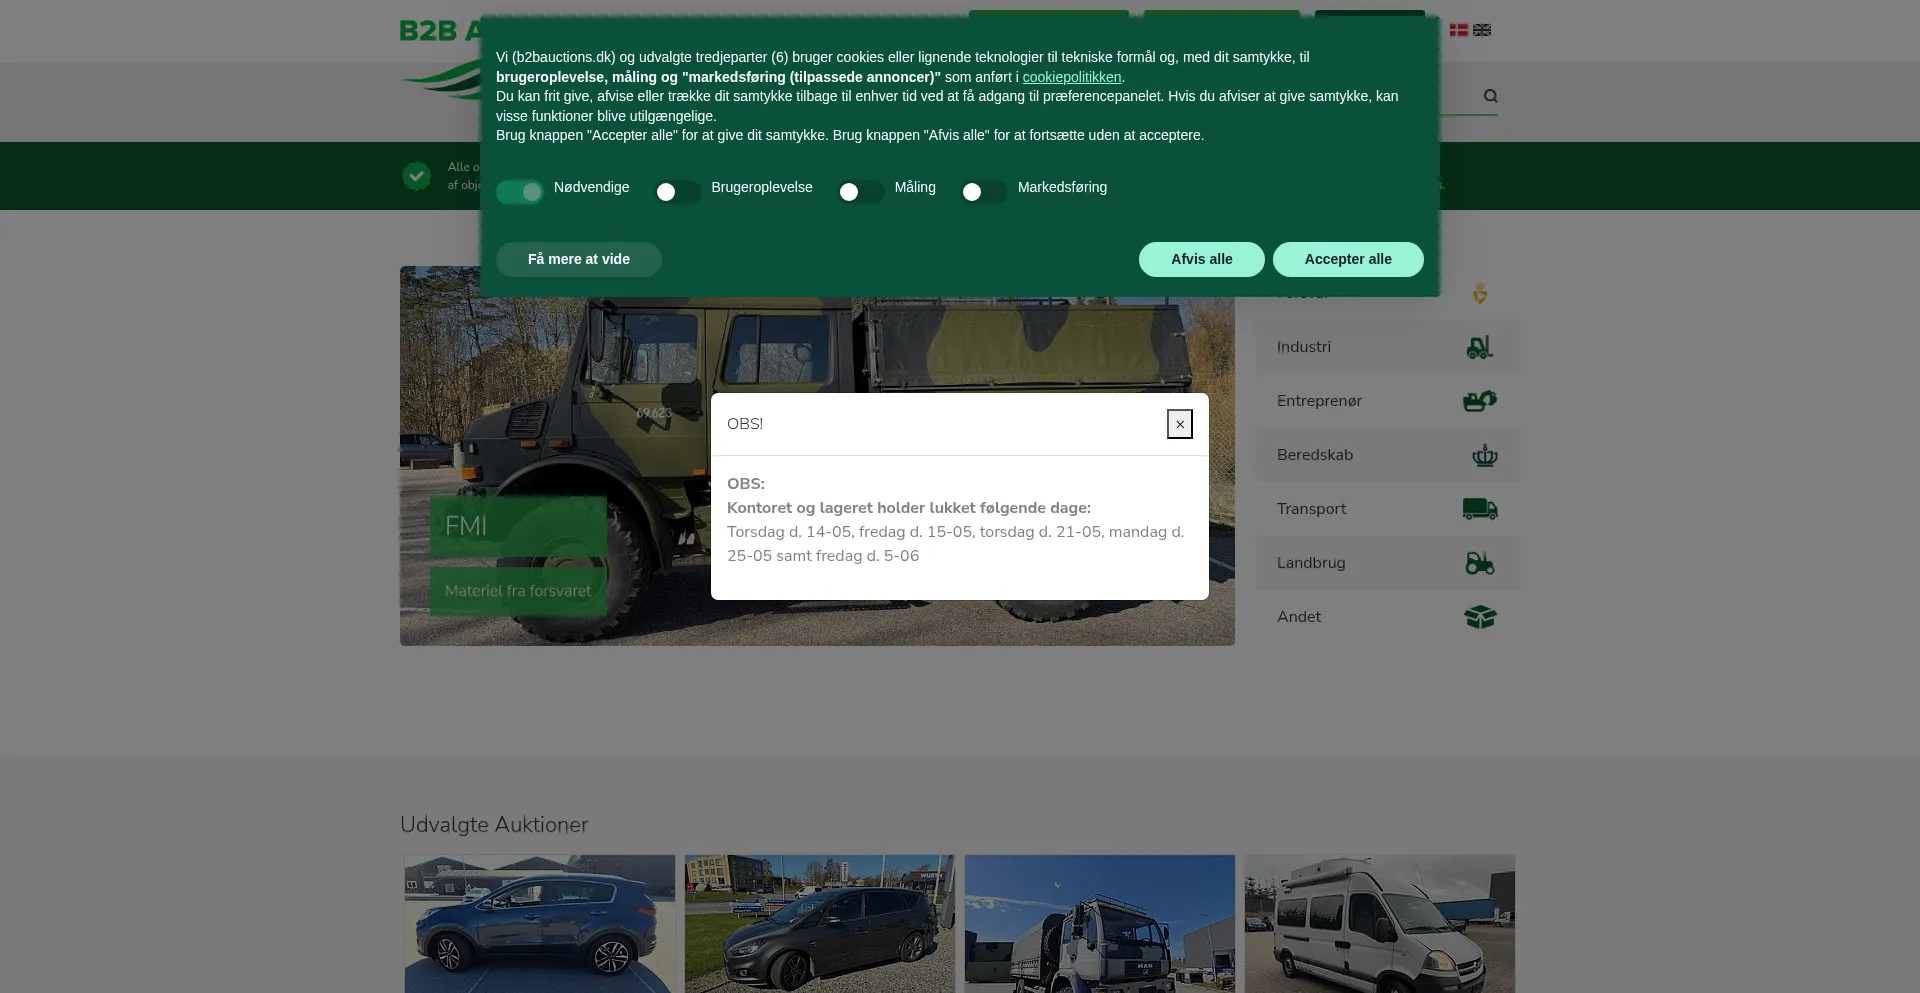This screenshot has height=993, width=1920.
Task: Click the Afvis alle button
Action: click(x=1202, y=259)
